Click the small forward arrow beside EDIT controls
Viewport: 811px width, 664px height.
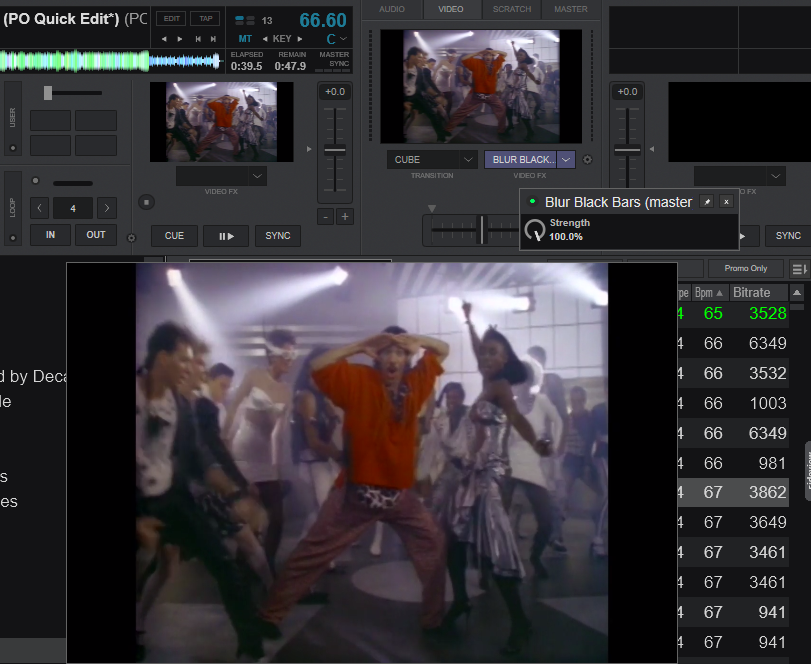pos(179,39)
